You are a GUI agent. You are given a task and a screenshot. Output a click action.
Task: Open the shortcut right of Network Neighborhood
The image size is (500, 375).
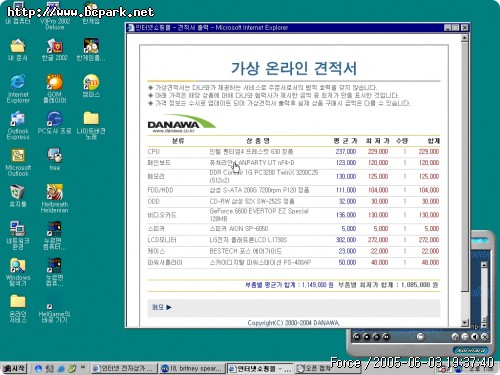pos(55,235)
